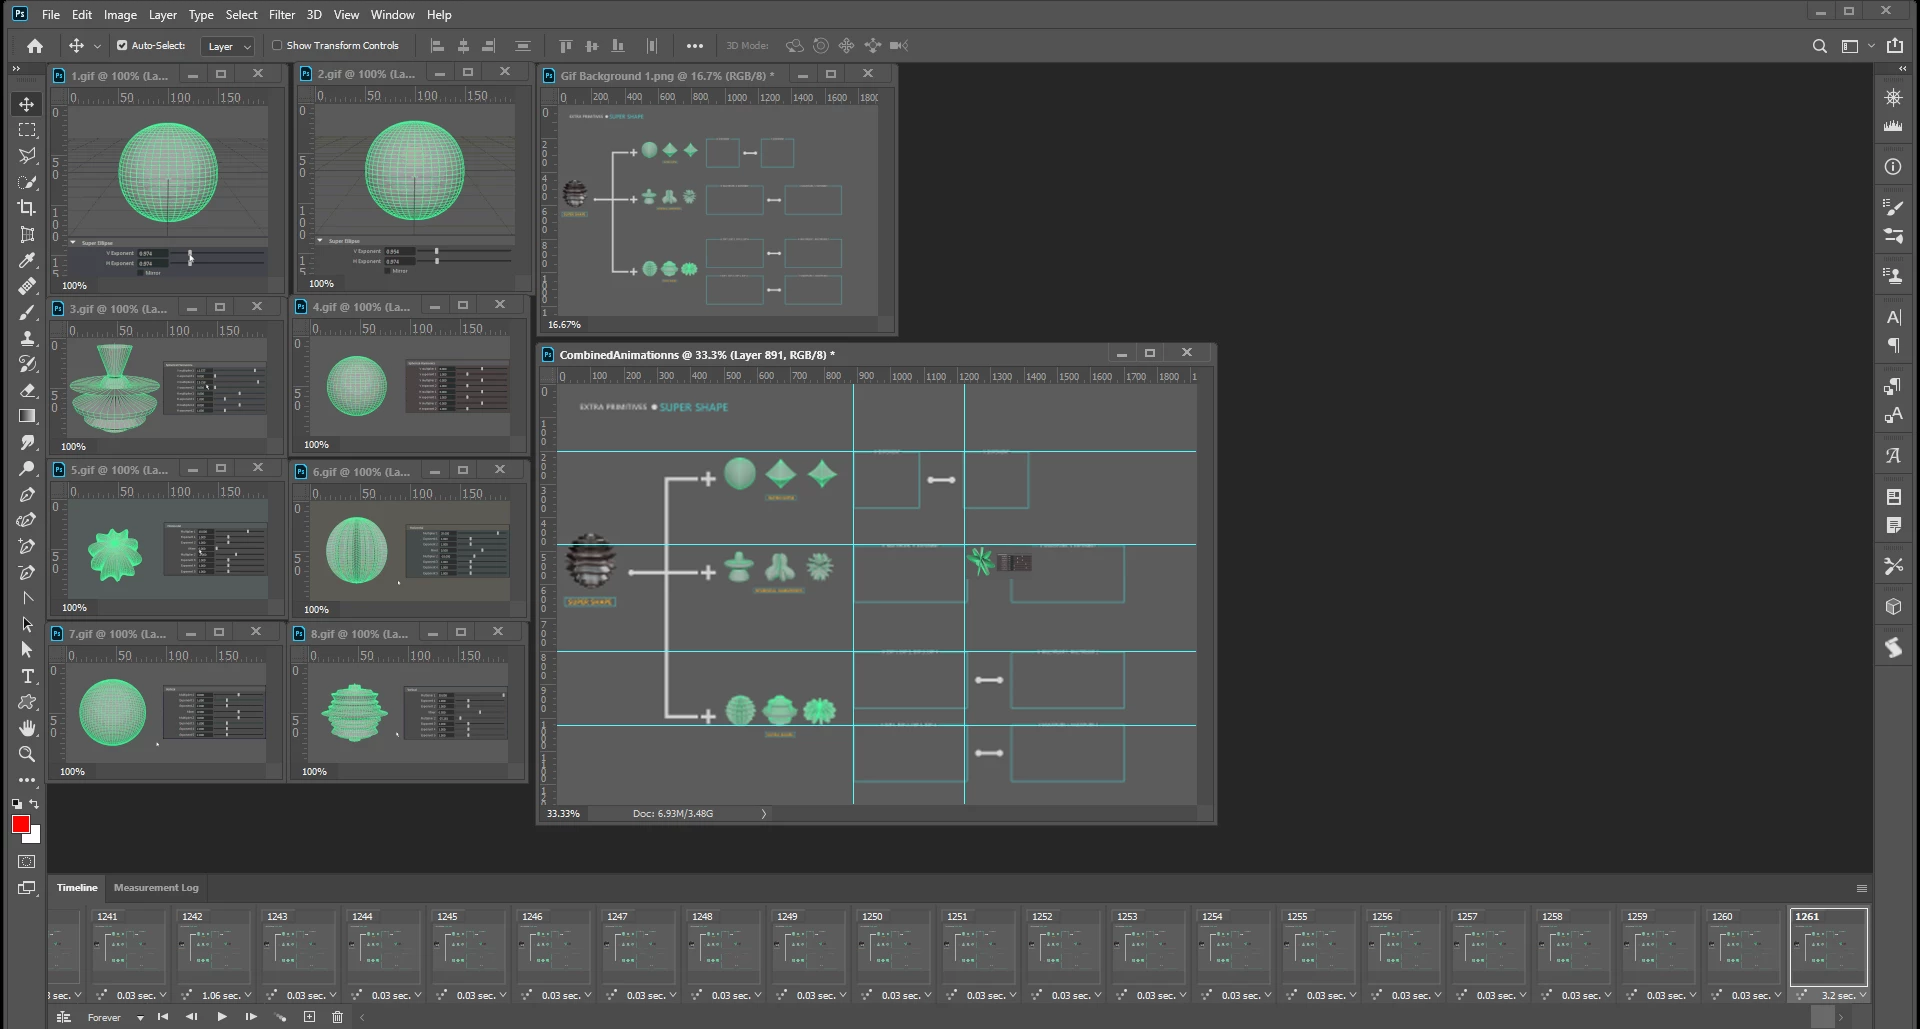Select the Crop tool
The height and width of the screenshot is (1029, 1920).
pyautogui.click(x=27, y=208)
